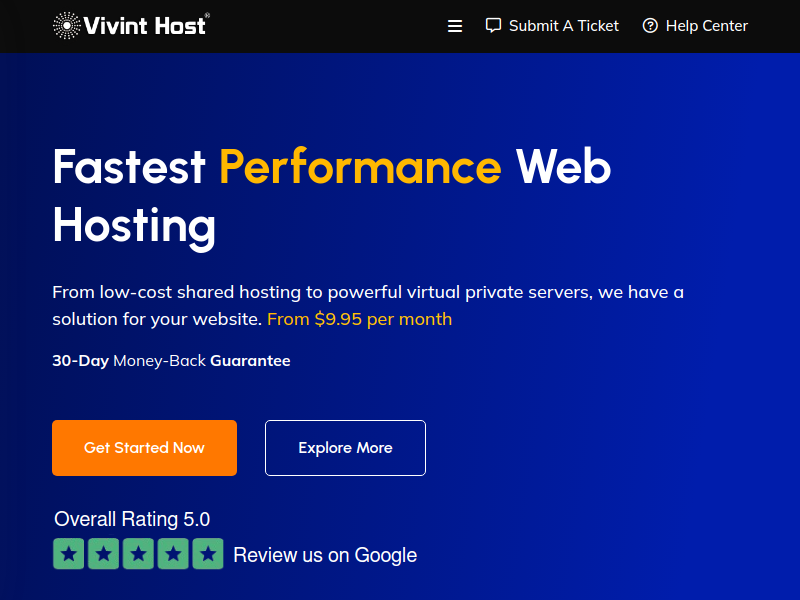
Task: Click the fourth green rating star
Action: (173, 554)
